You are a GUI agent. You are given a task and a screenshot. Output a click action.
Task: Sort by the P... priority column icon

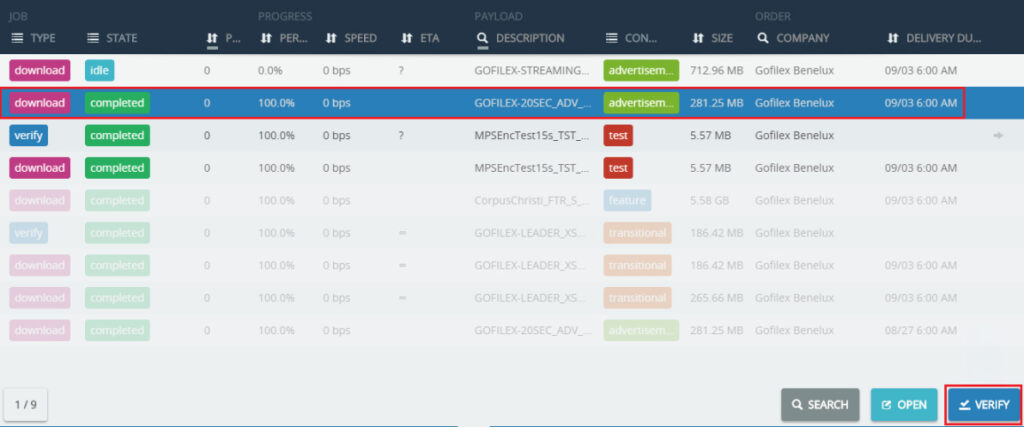coord(212,39)
